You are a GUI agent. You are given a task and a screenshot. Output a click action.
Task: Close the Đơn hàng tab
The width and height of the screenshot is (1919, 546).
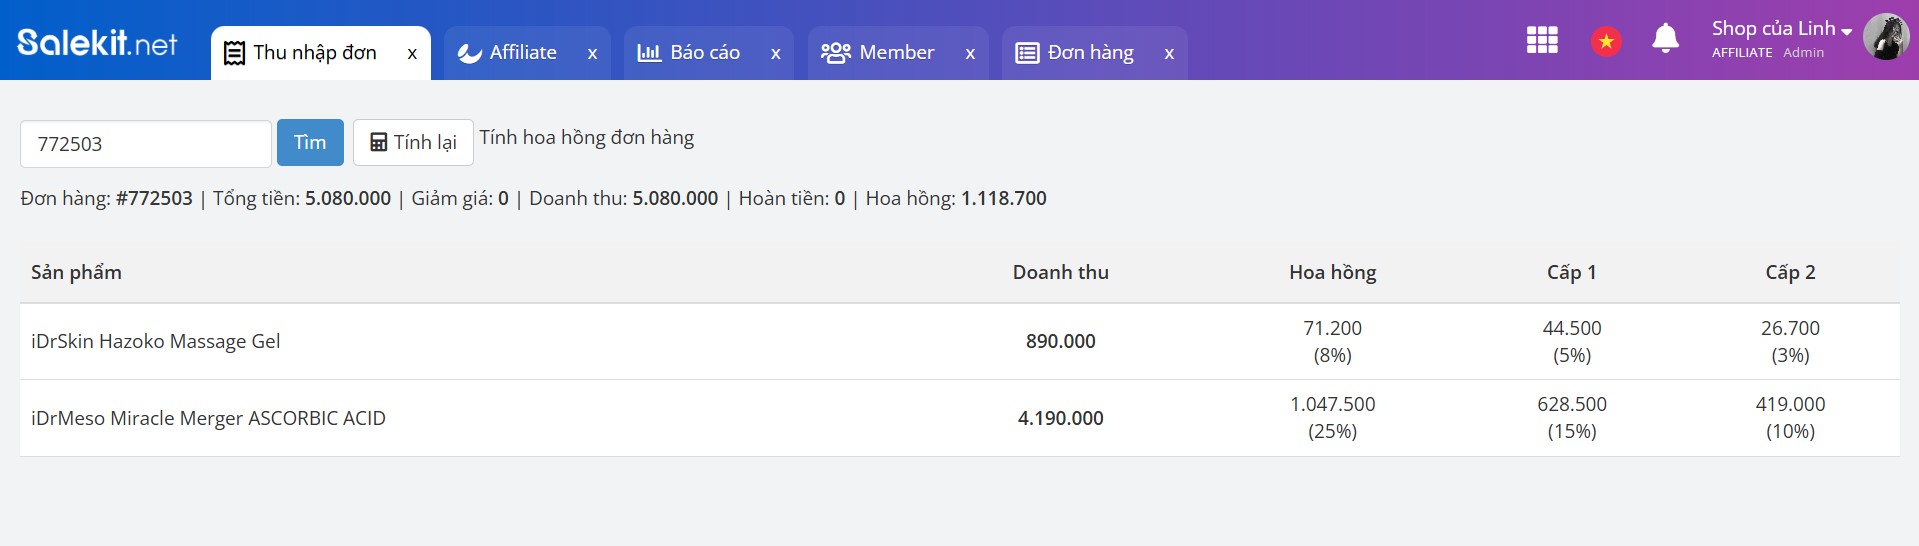1169,54
